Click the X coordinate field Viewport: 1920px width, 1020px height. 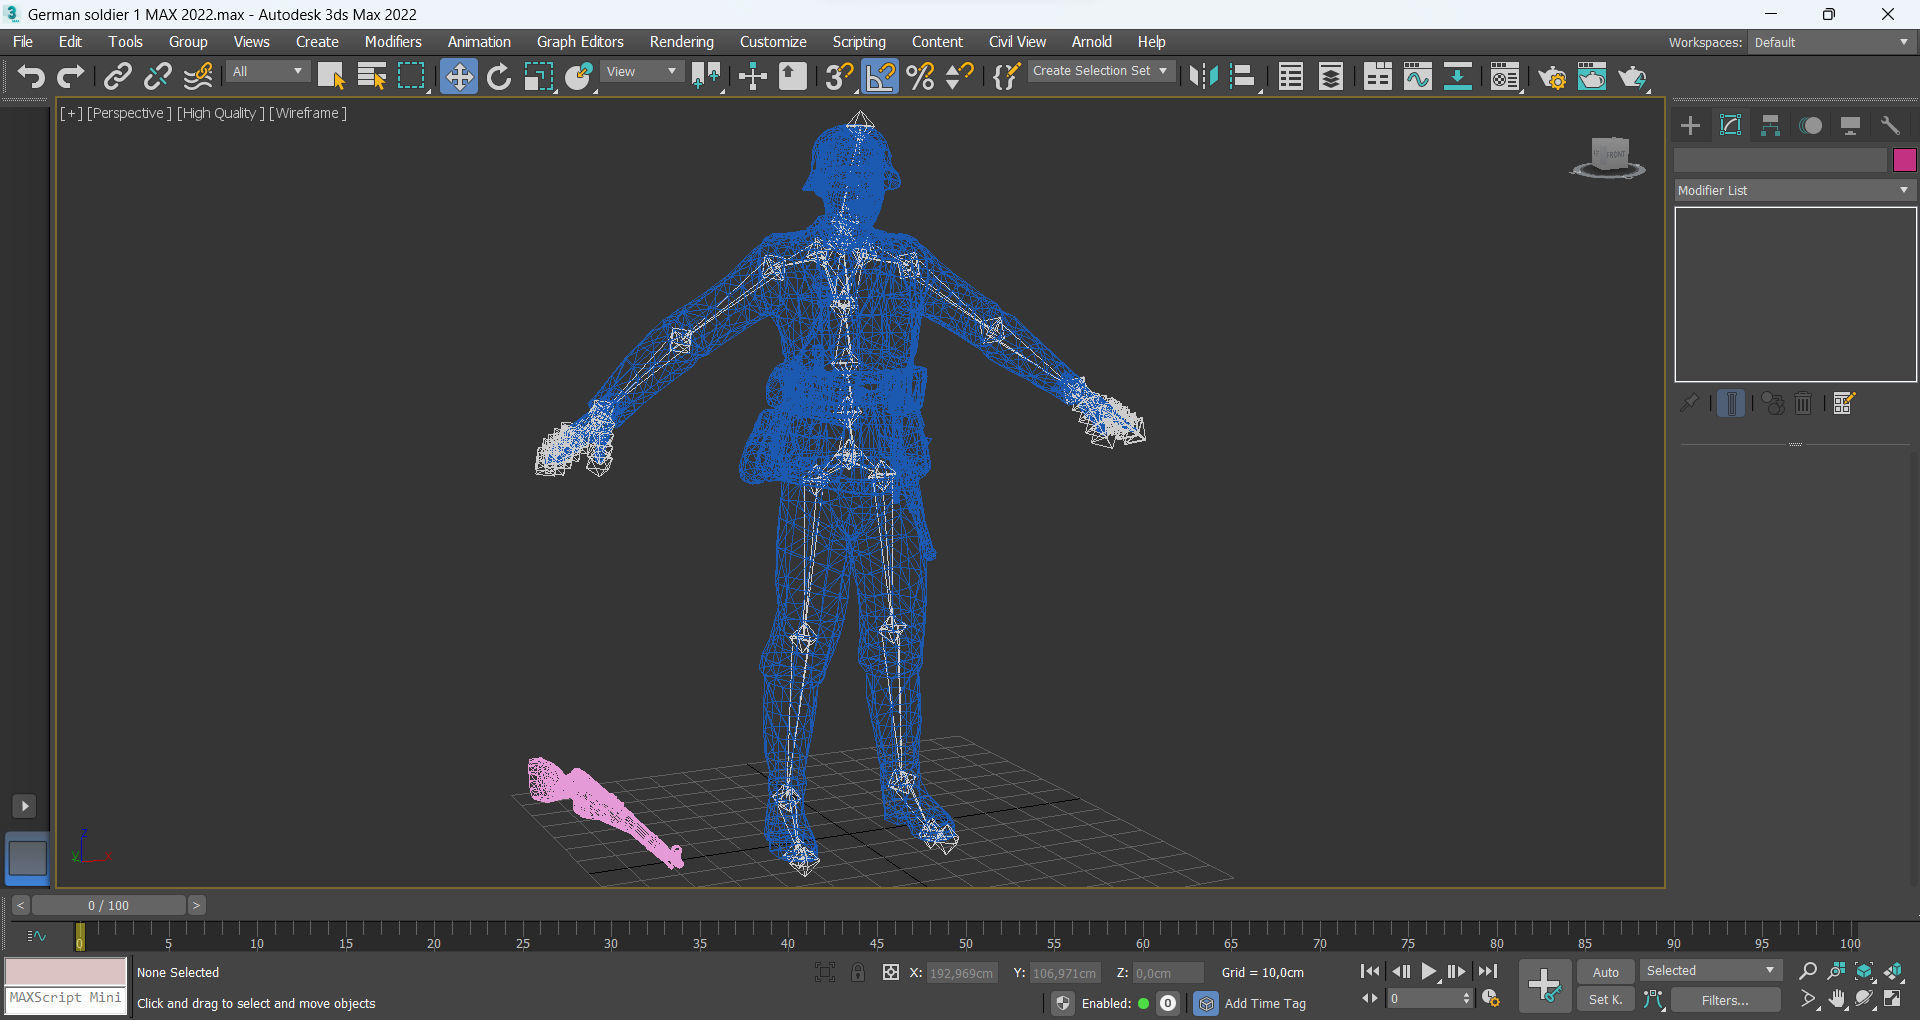point(962,973)
